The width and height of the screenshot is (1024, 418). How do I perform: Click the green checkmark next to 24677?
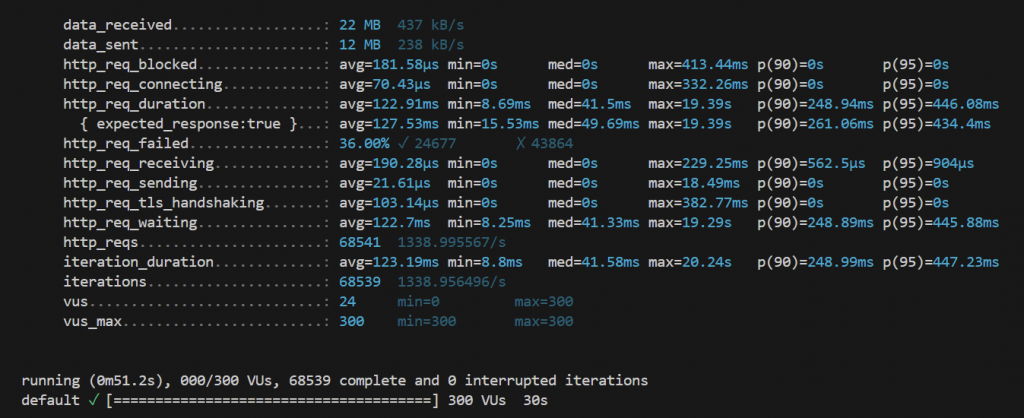tap(403, 143)
